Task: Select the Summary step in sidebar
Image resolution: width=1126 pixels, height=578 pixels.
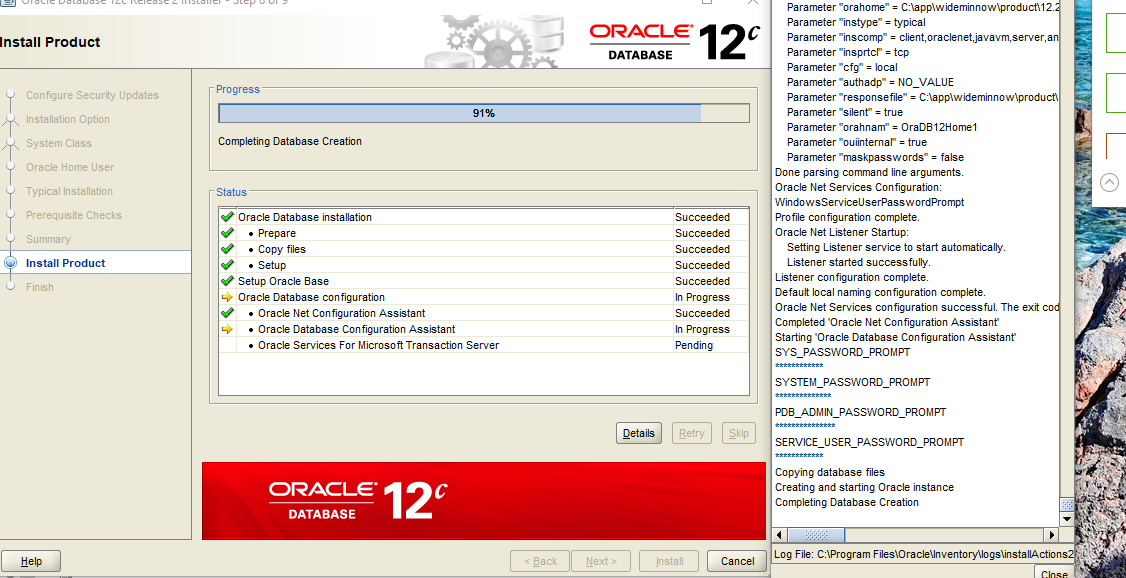Action: [48, 239]
